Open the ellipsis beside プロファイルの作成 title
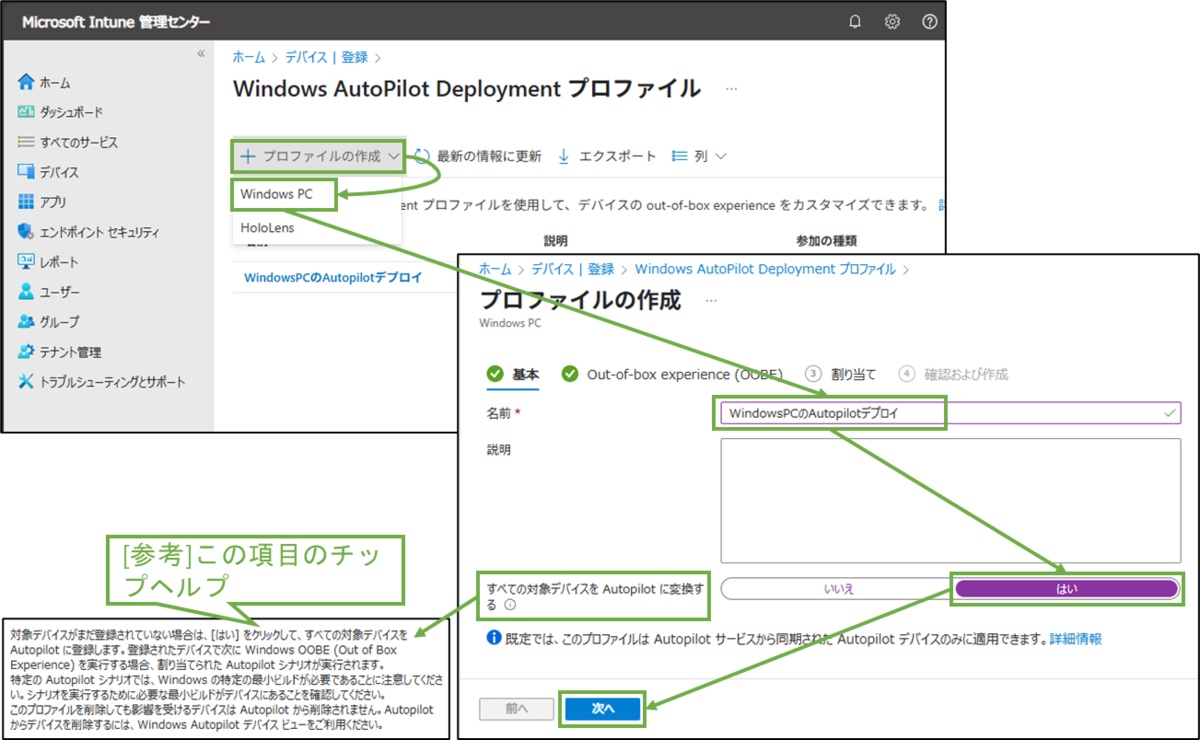Viewport: 1200px width, 740px height. [711, 300]
